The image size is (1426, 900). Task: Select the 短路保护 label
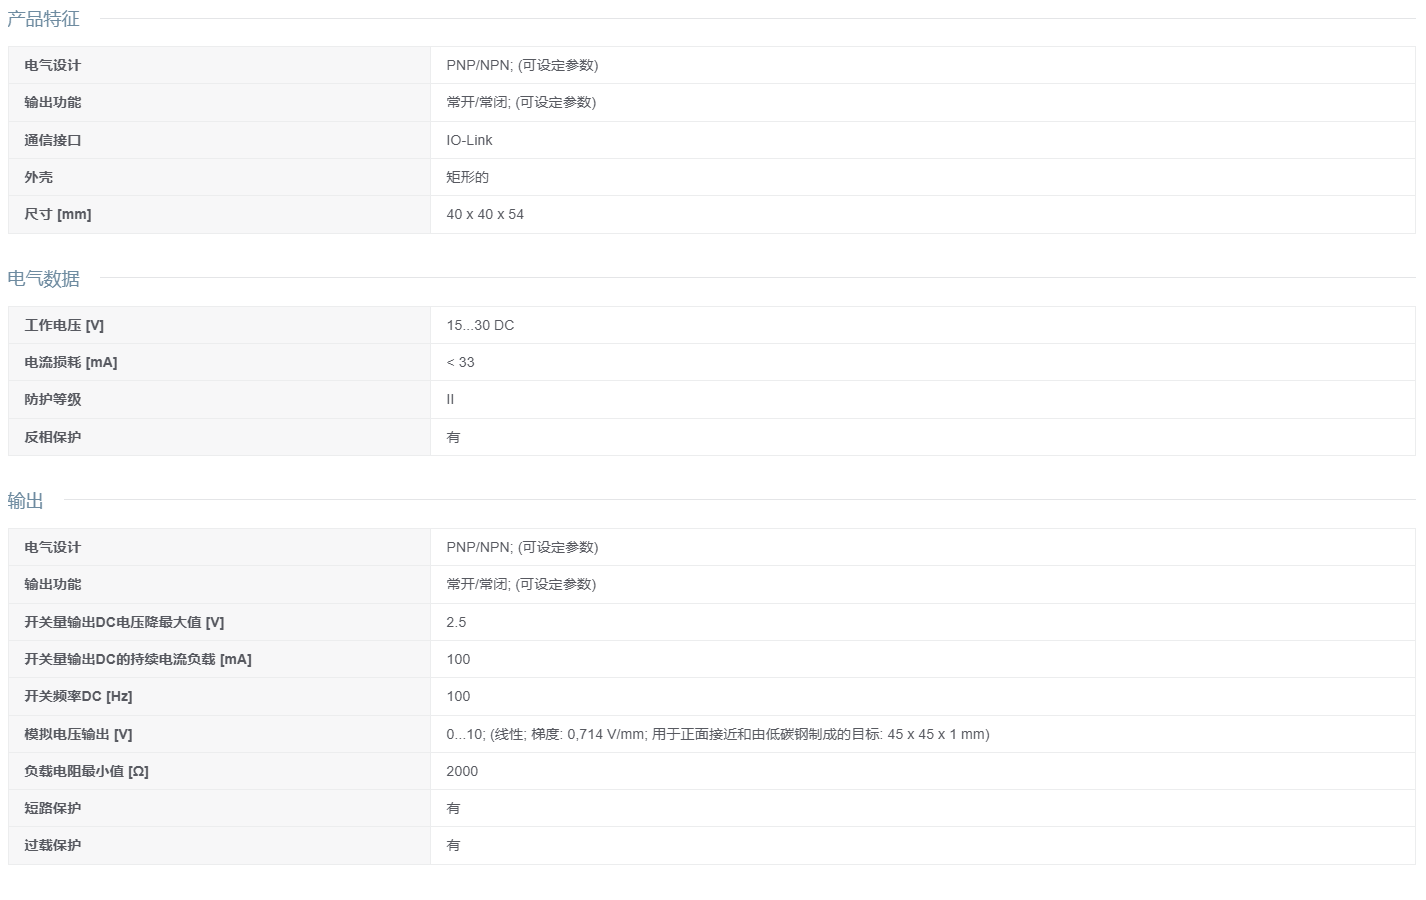coord(53,808)
